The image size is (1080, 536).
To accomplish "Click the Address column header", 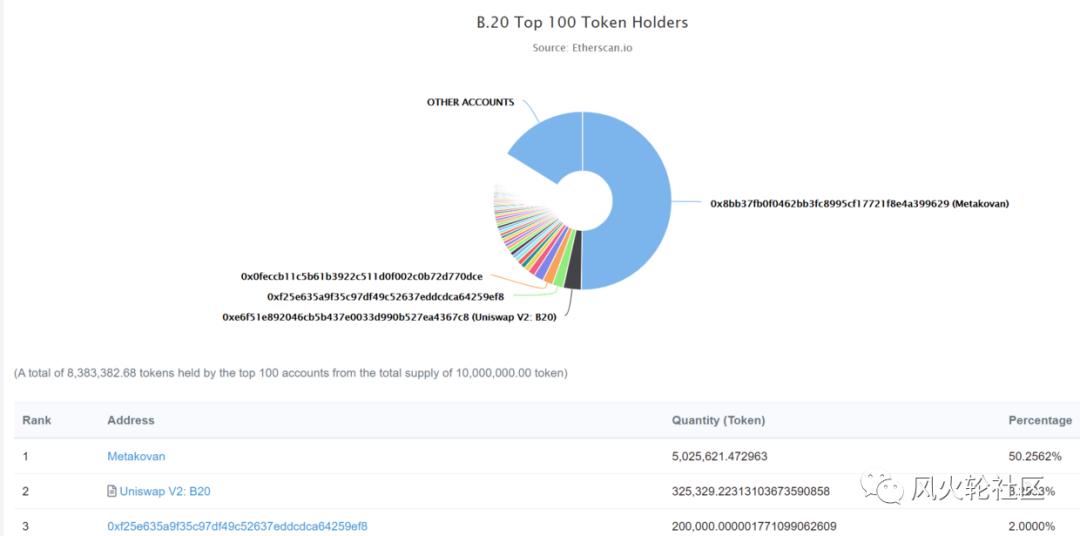I will coord(131,420).
